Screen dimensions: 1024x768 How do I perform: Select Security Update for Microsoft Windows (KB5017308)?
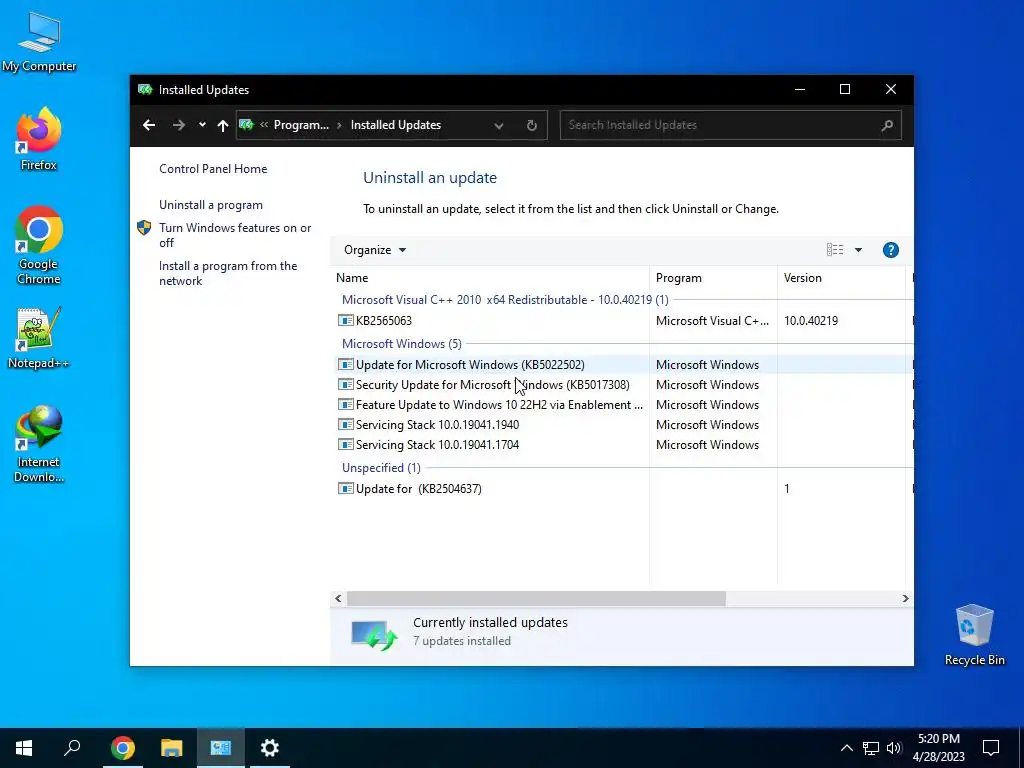tap(622, 385)
